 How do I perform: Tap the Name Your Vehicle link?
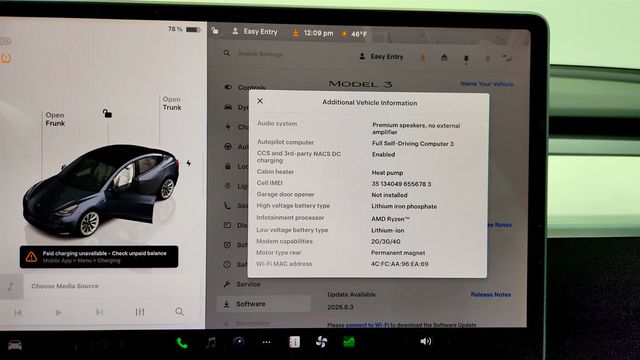pyautogui.click(x=487, y=84)
